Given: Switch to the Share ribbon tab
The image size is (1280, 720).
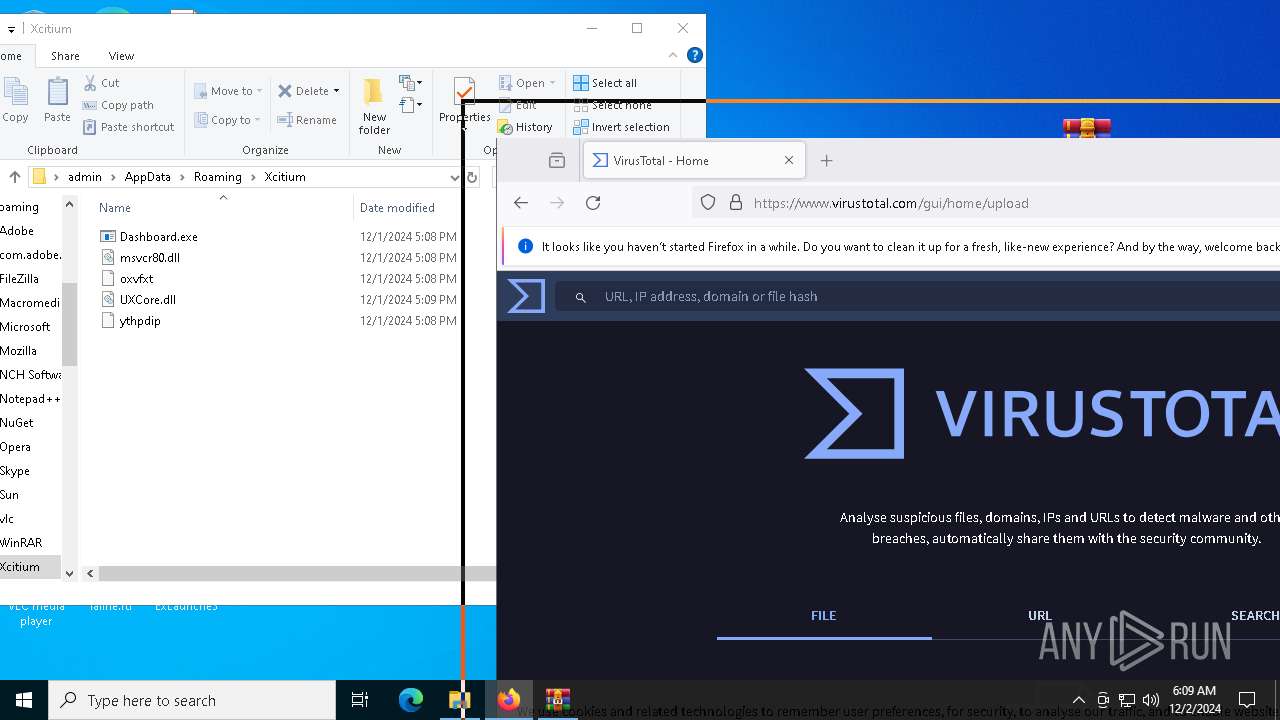Looking at the screenshot, I should coord(65,56).
